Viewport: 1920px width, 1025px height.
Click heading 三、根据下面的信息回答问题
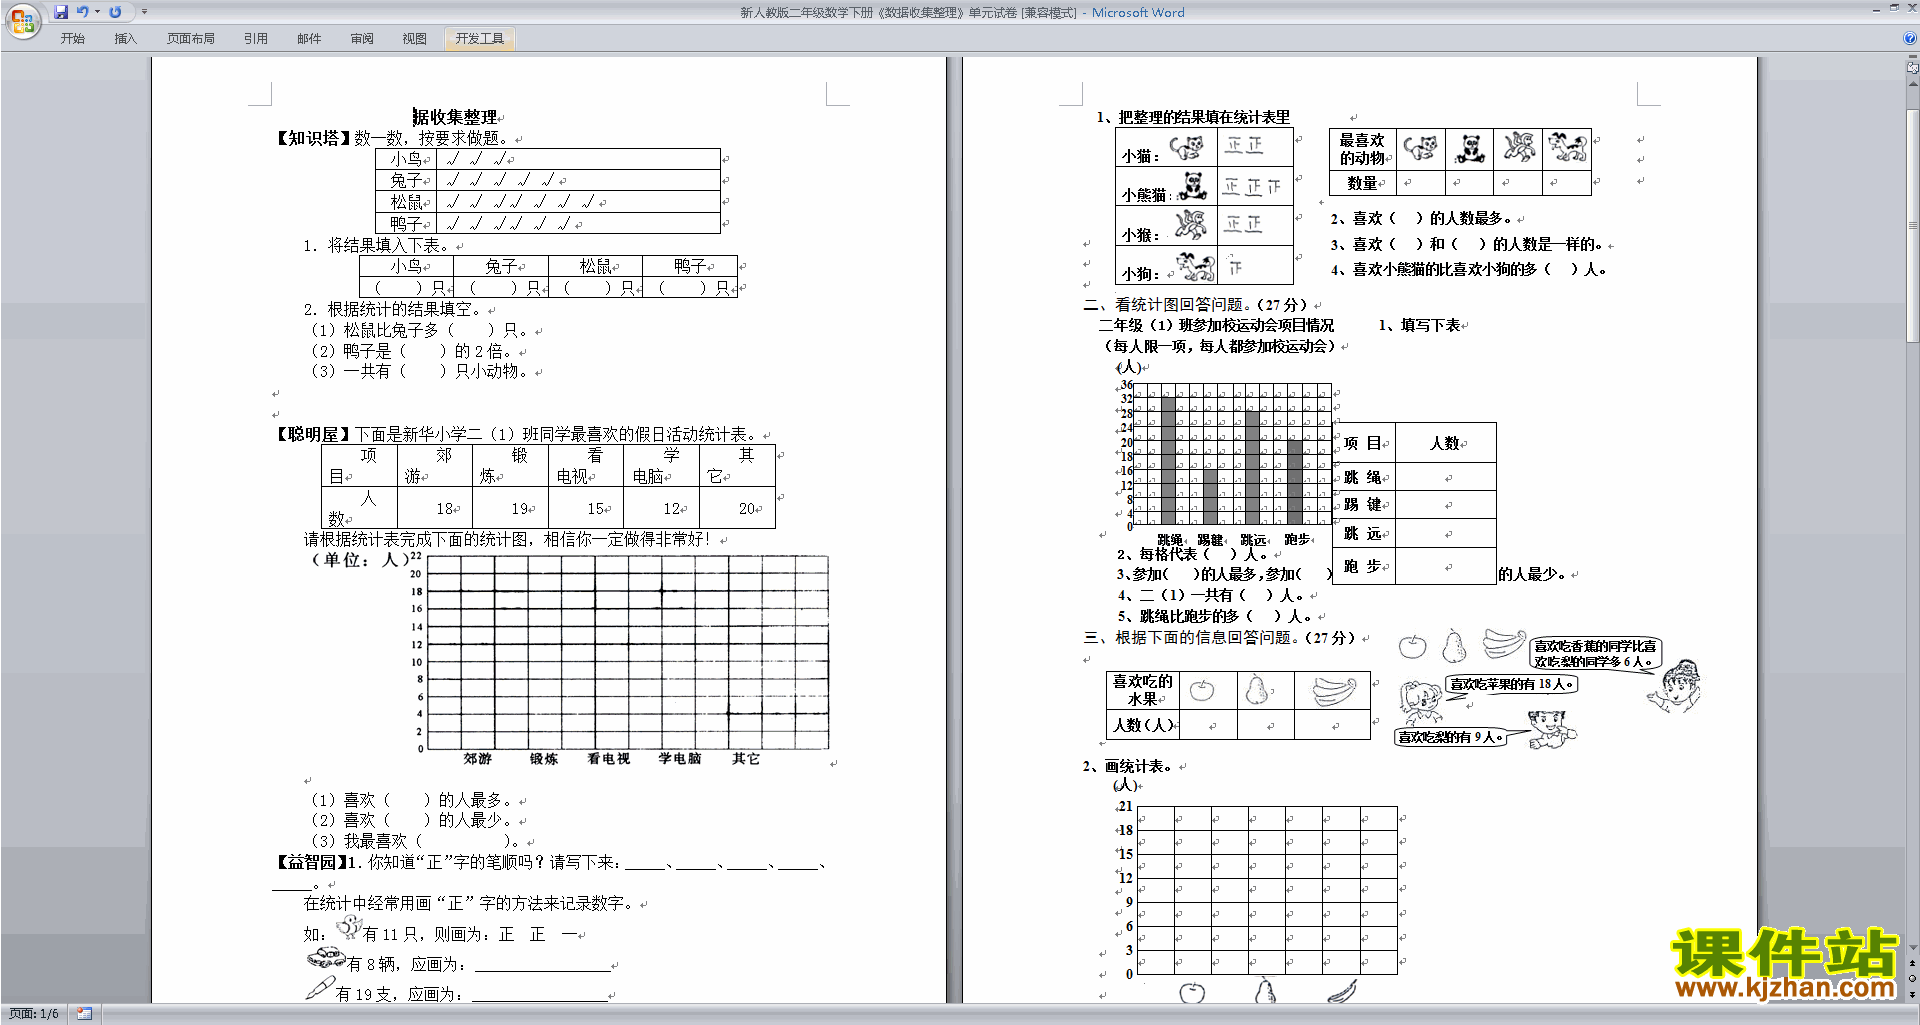click(x=1219, y=638)
